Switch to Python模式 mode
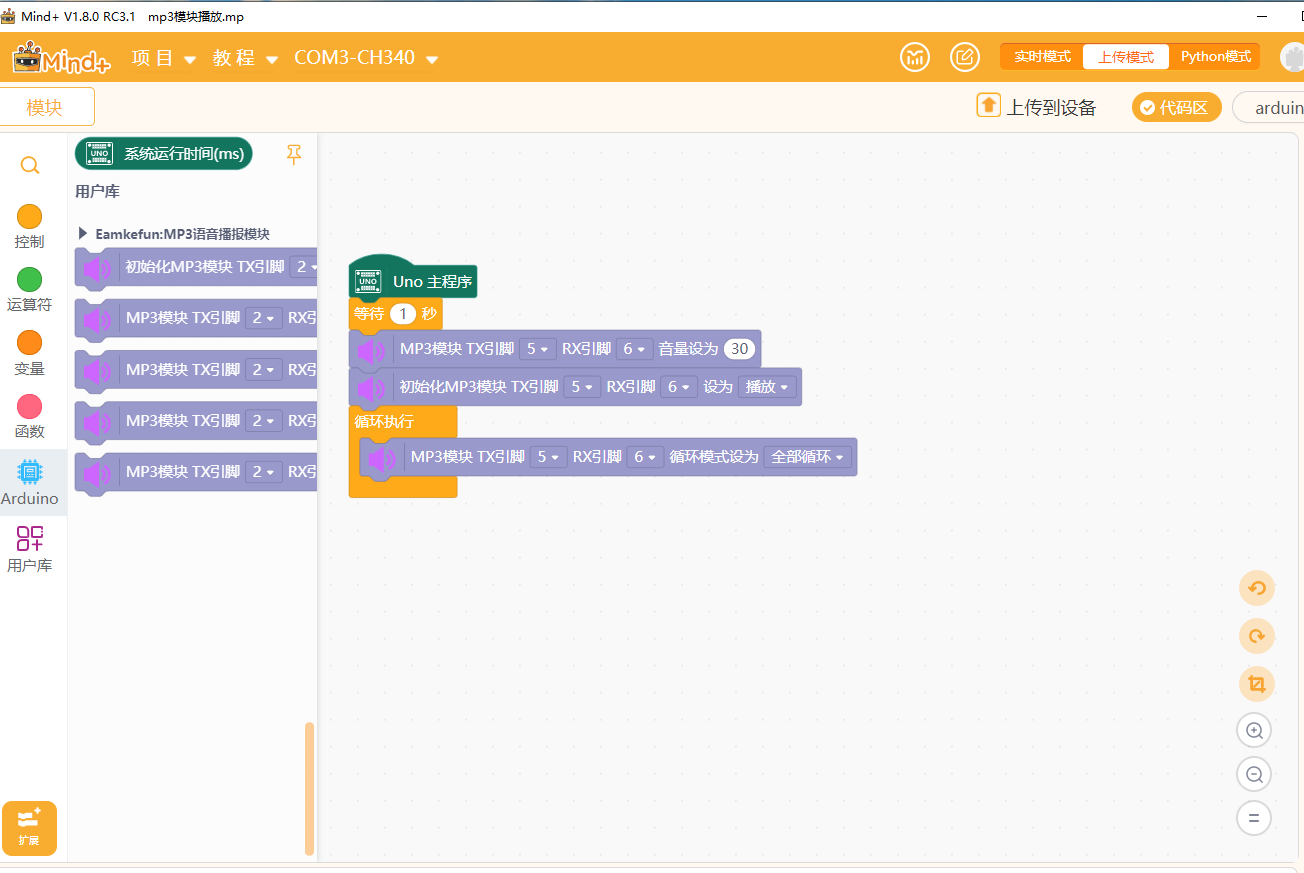Viewport: 1304px width, 873px height. click(x=1215, y=57)
